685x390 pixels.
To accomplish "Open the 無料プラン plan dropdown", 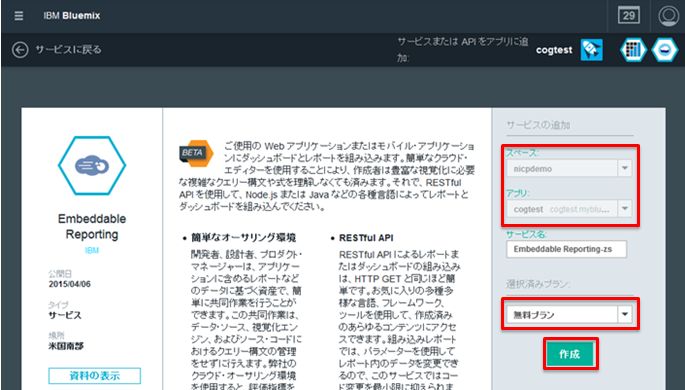I will coord(569,314).
